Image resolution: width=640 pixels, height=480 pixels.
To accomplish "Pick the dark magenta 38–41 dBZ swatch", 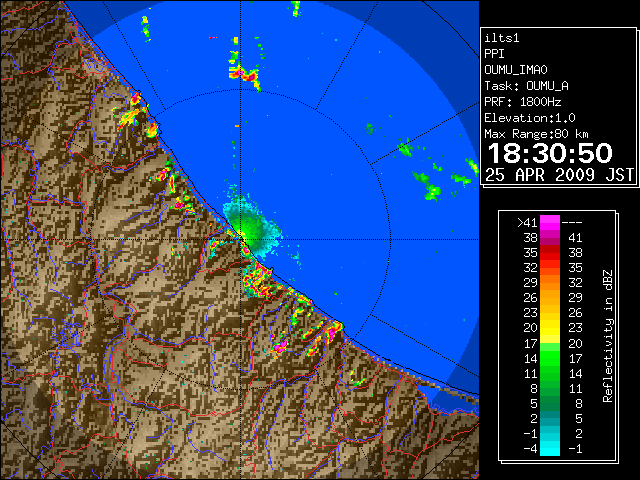I will tap(550, 238).
